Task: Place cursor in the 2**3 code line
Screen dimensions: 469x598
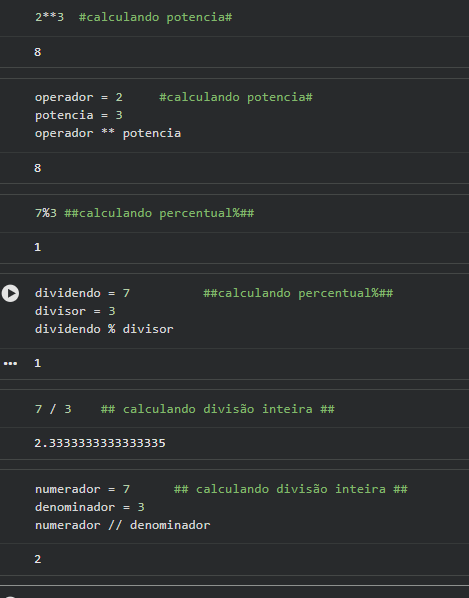Action: tap(133, 17)
